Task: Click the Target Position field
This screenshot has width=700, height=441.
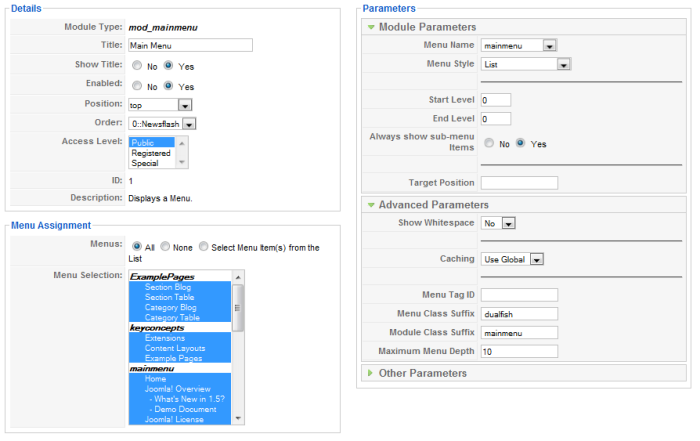Action: point(520,183)
